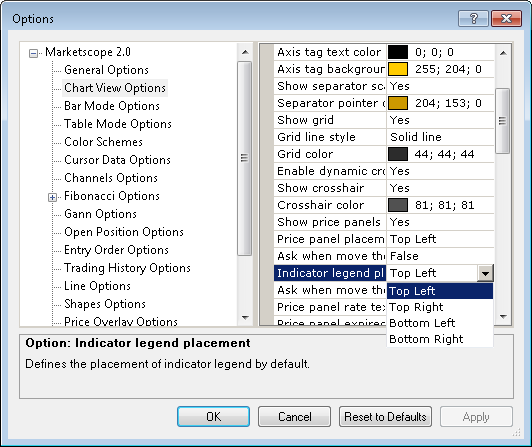Click the Show separator scale Yes value
This screenshot has height=447, width=532.
[440, 86]
